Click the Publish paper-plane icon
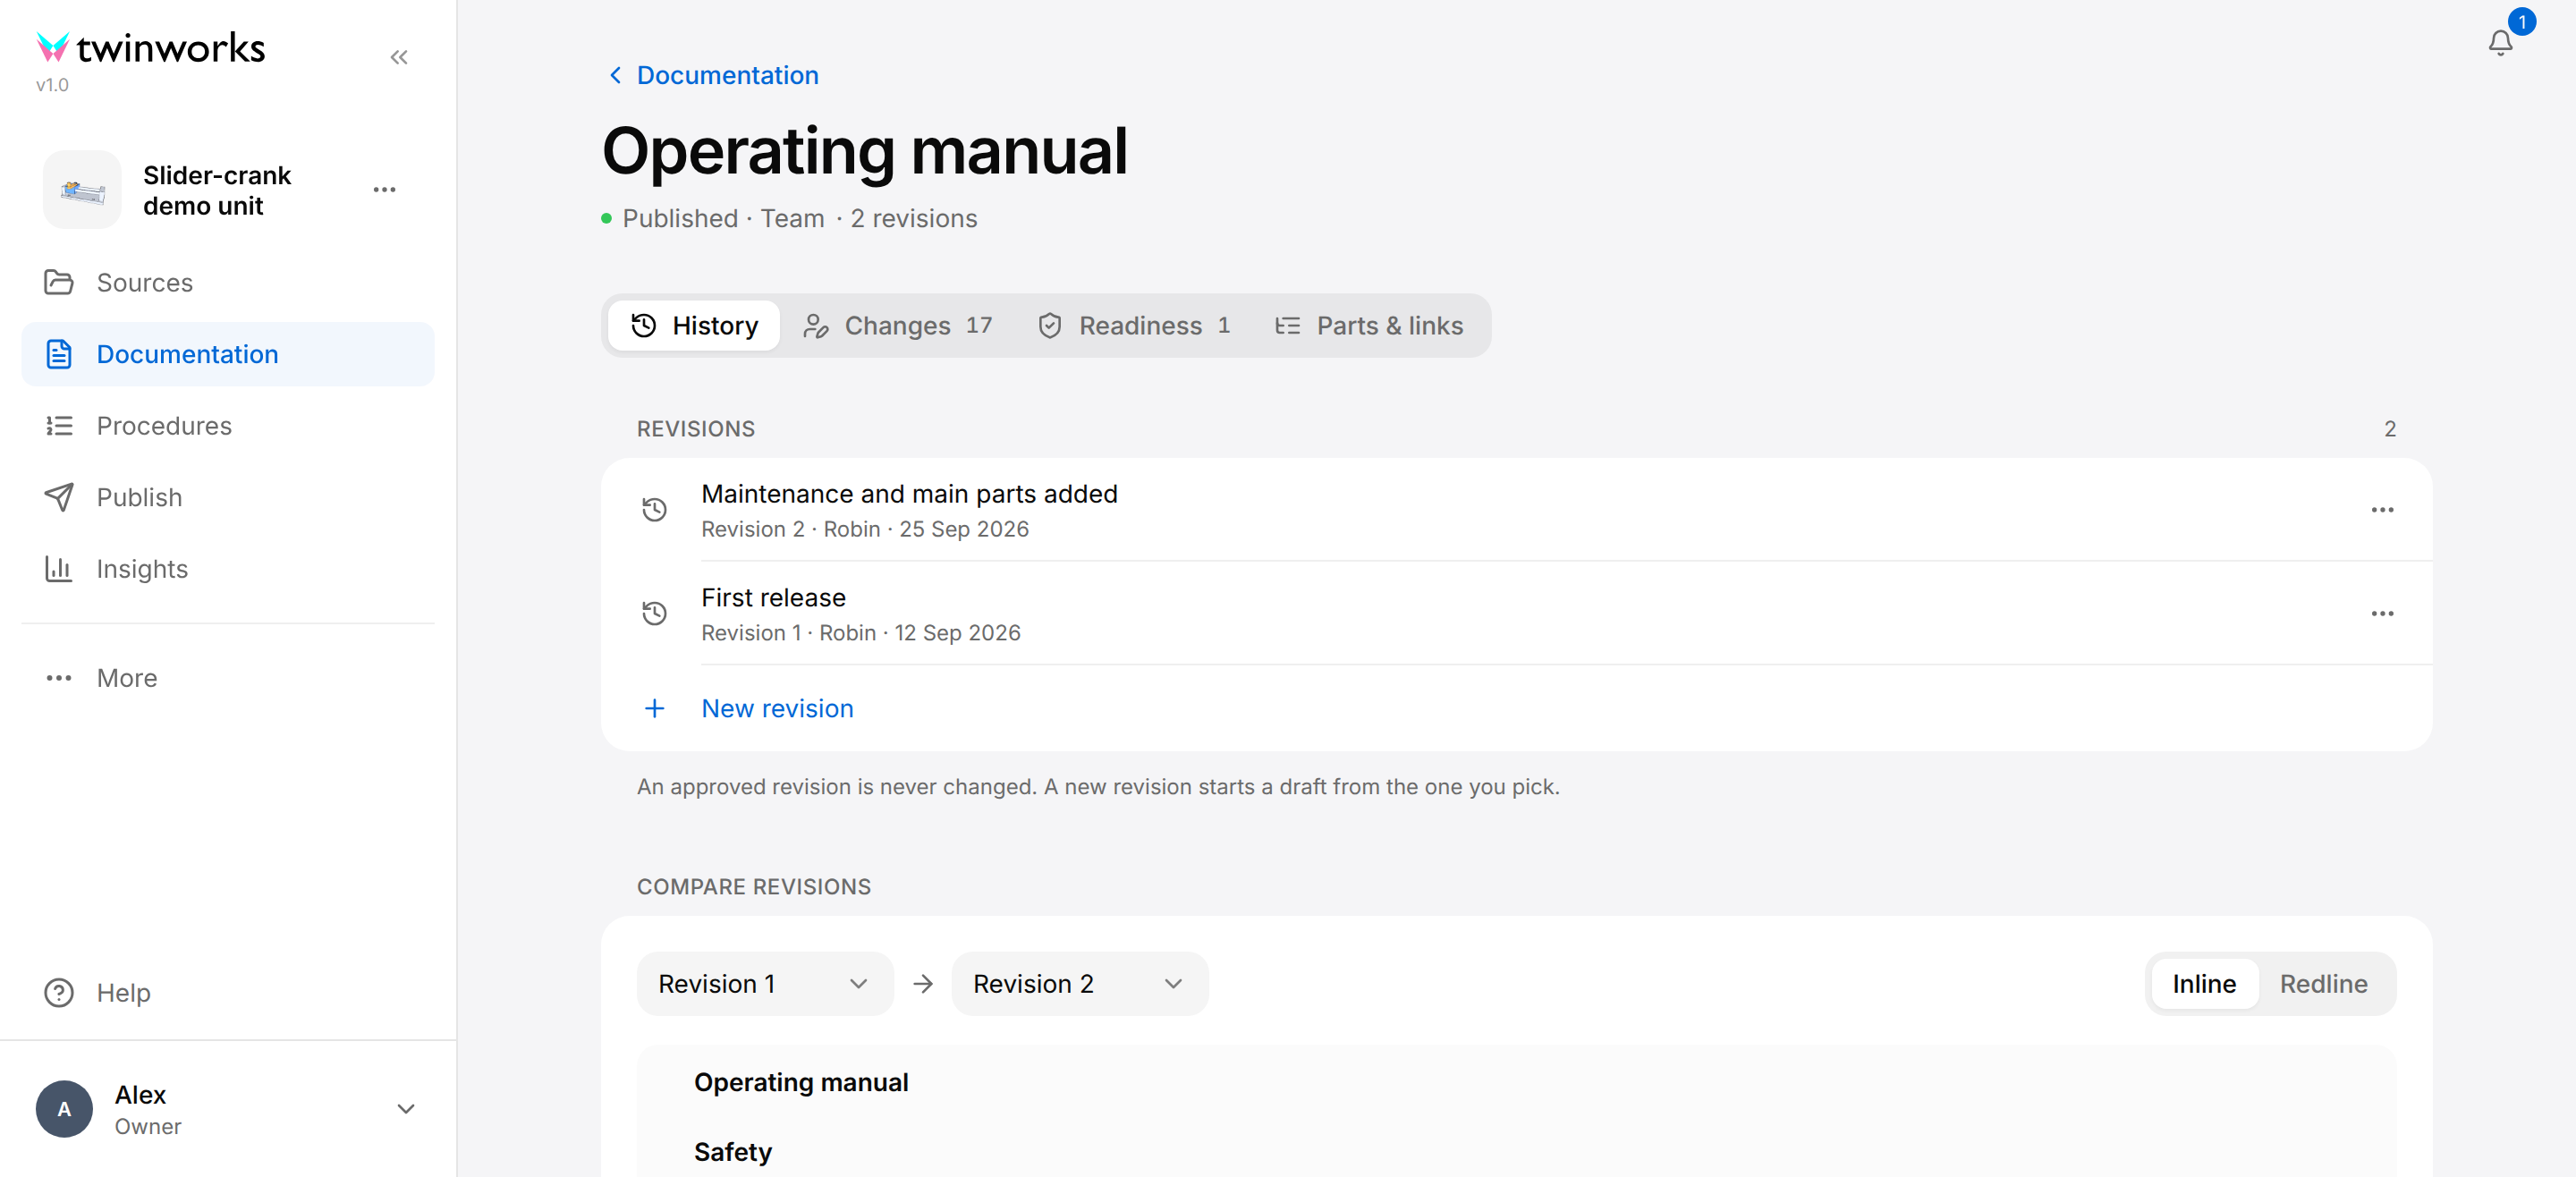This screenshot has width=2576, height=1177. [x=59, y=497]
